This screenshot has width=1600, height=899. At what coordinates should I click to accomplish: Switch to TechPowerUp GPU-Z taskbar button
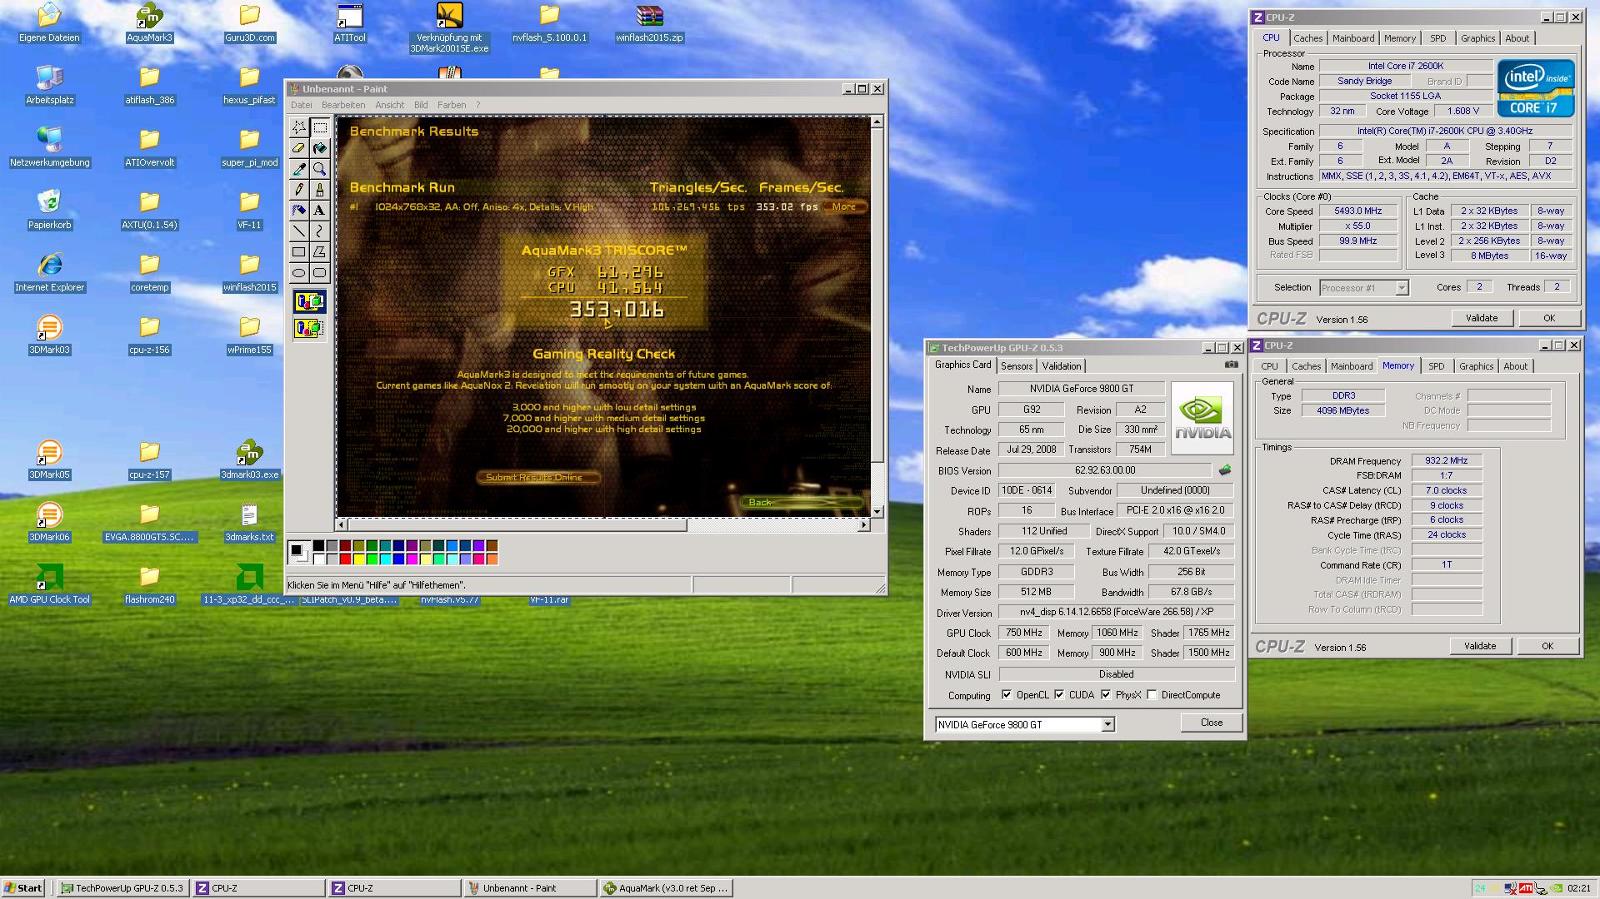122,888
